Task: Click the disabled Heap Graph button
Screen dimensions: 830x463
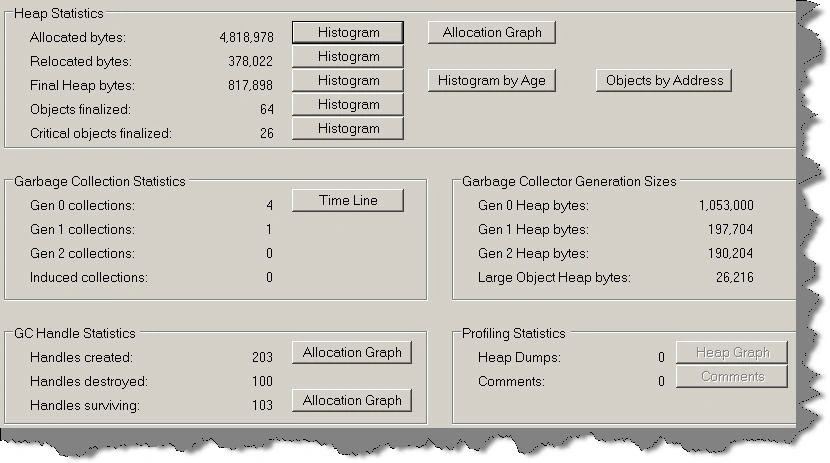Action: tap(732, 352)
